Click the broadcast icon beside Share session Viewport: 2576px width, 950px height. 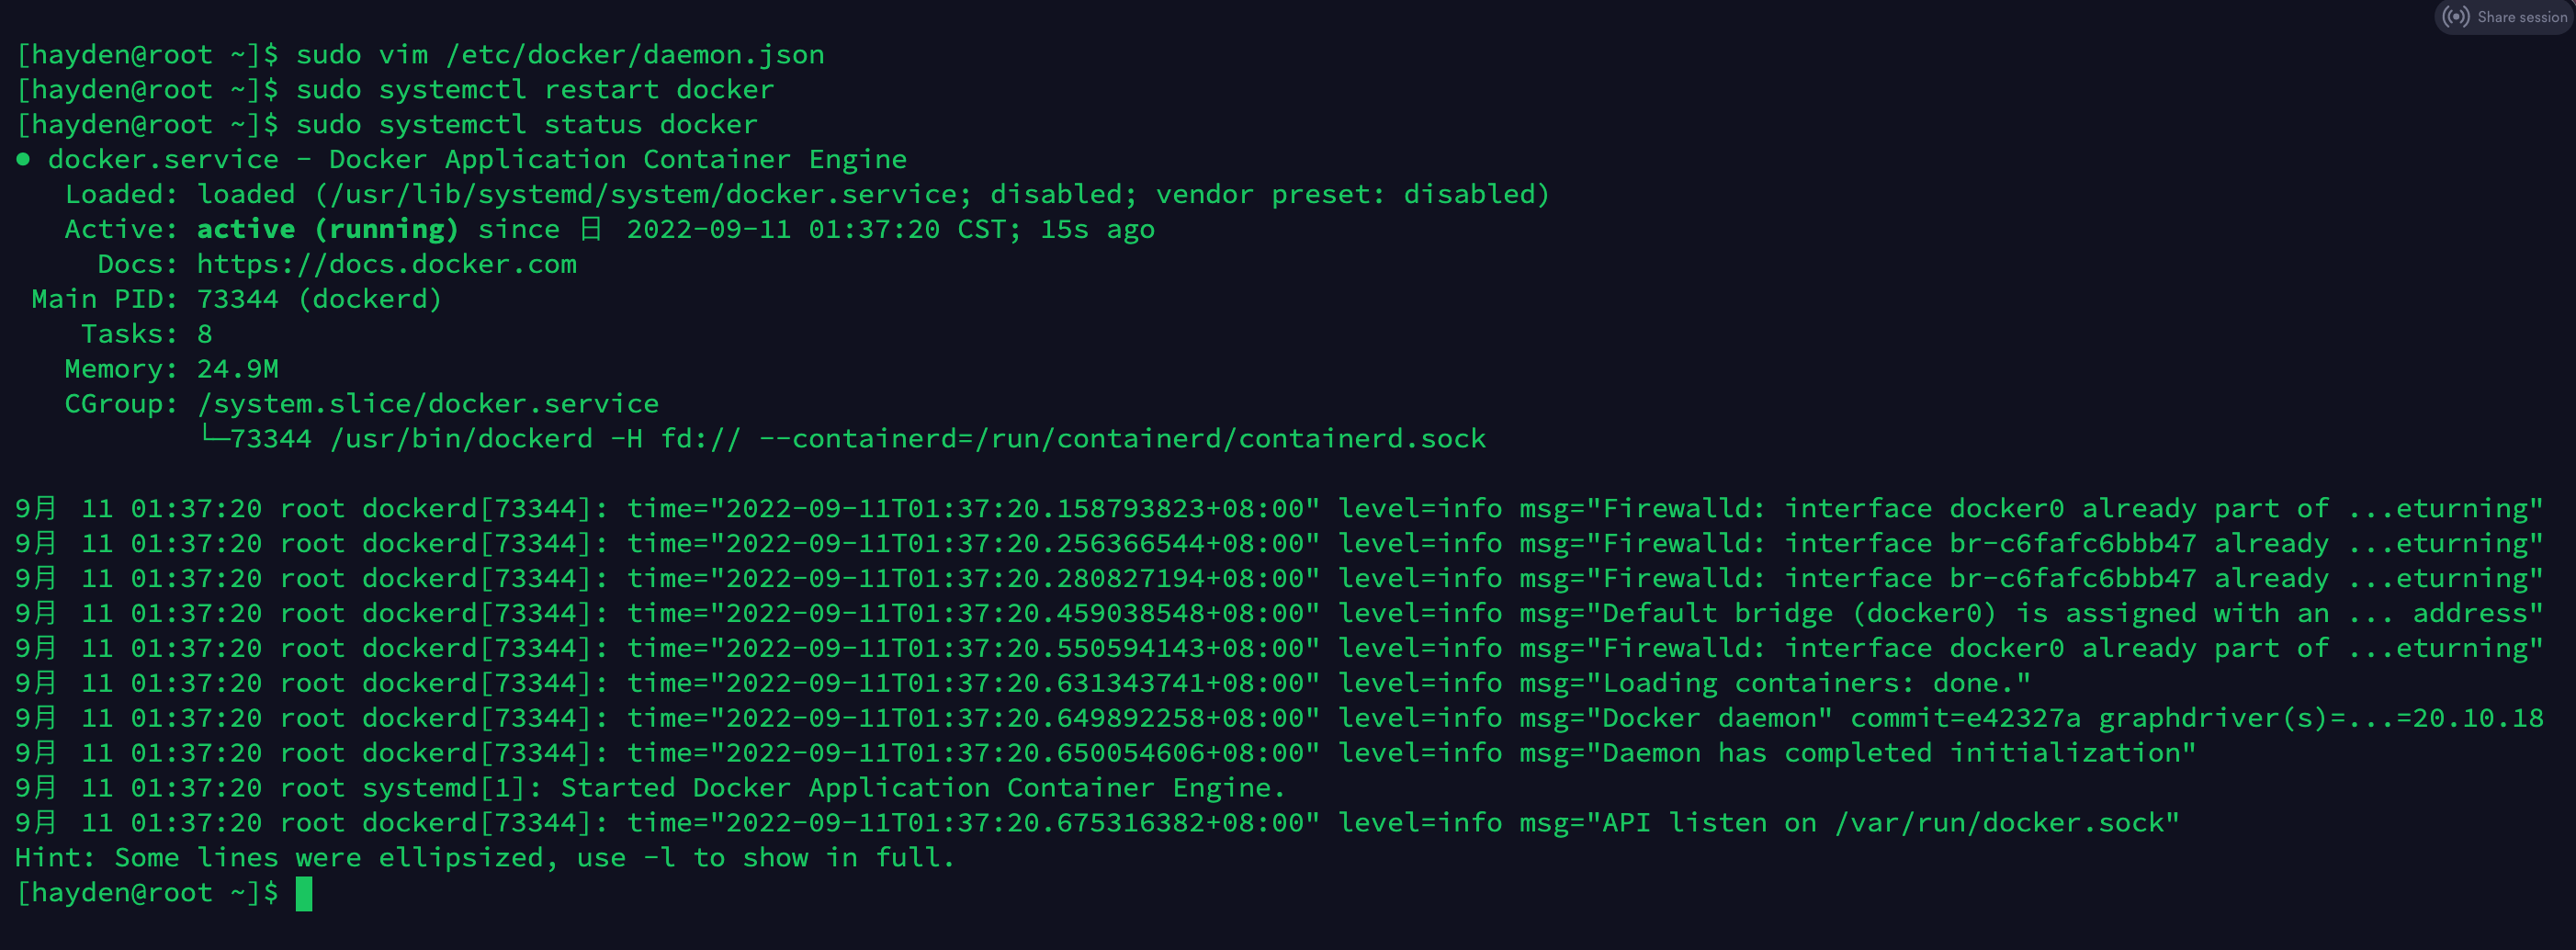pyautogui.click(x=2455, y=17)
